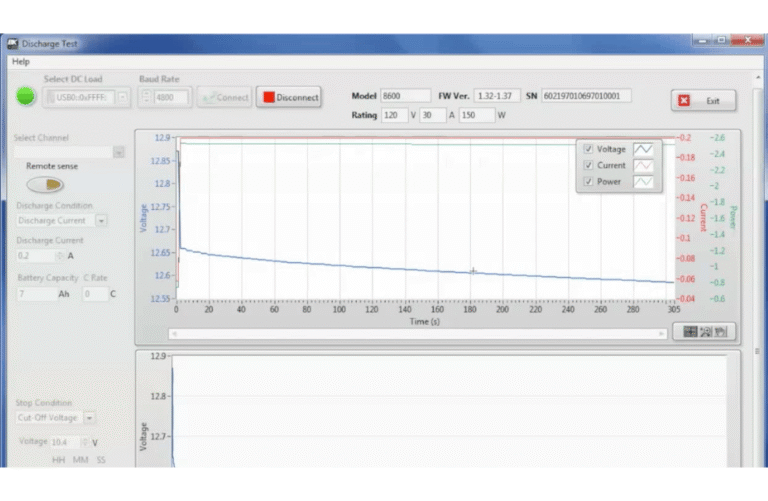Viewport: 768px width, 501px height.
Task: Click the crosshair cursor on the voltage curve
Action: (473, 271)
